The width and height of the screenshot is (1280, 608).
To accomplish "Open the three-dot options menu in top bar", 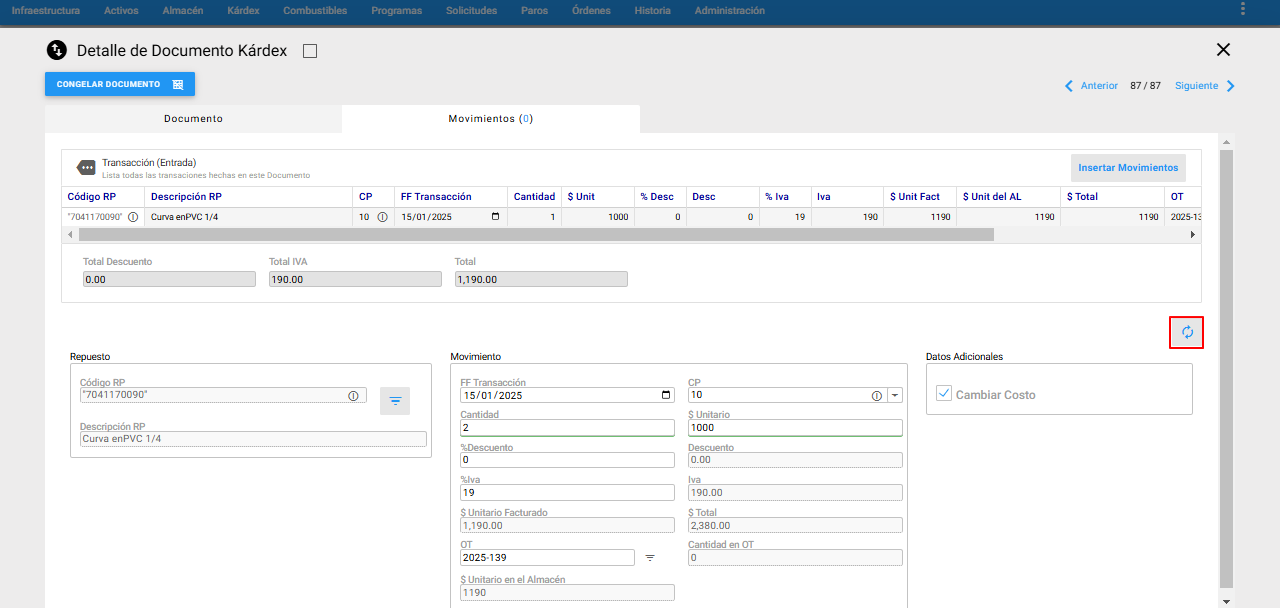I will point(1243,10).
